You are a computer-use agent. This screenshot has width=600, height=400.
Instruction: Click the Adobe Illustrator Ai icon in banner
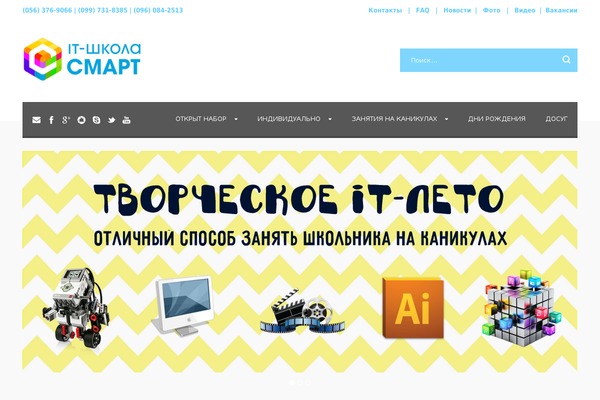413,308
